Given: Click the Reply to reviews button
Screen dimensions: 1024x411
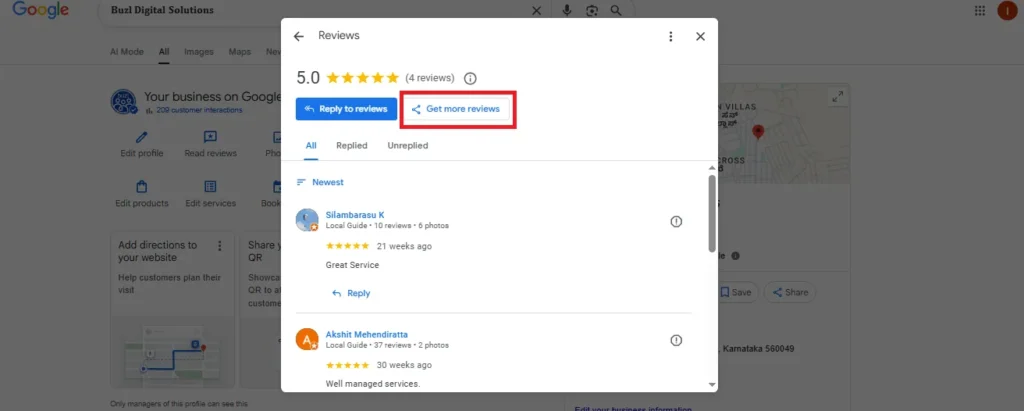Looking at the screenshot, I should click(346, 109).
